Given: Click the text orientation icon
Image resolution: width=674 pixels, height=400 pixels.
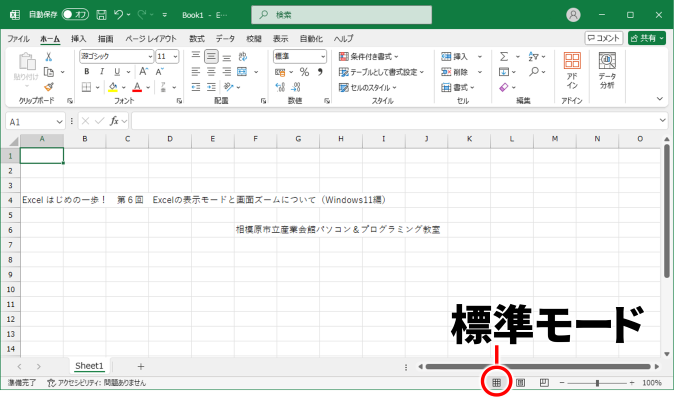Looking at the screenshot, I should (x=229, y=87).
